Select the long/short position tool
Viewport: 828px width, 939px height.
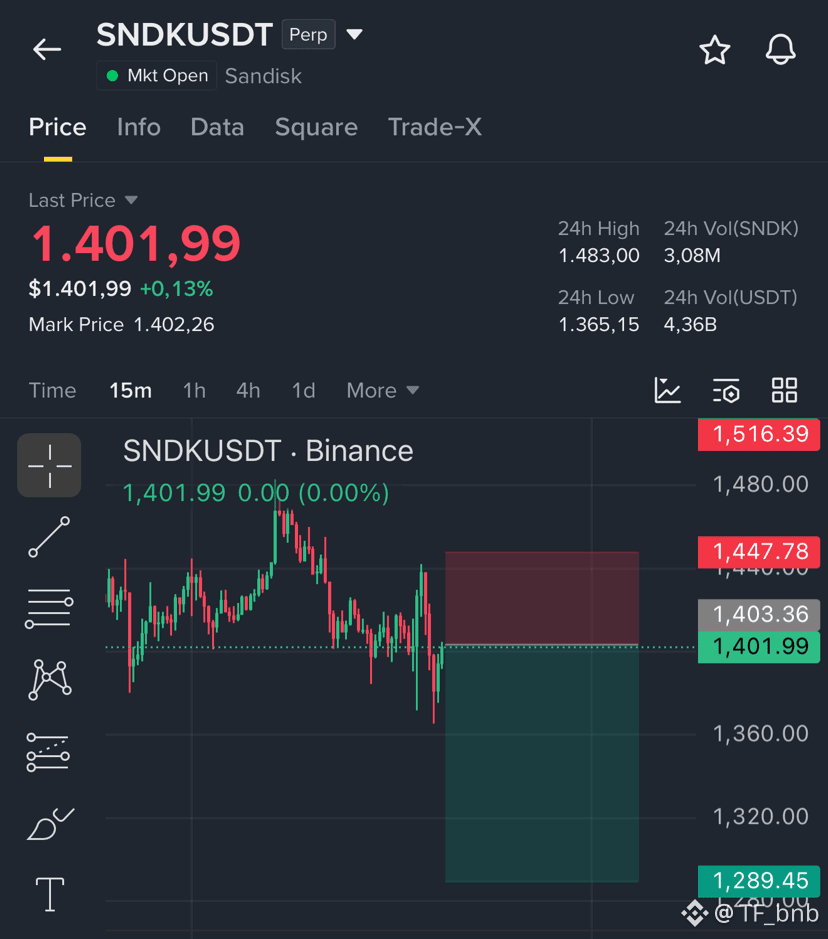coord(48,752)
